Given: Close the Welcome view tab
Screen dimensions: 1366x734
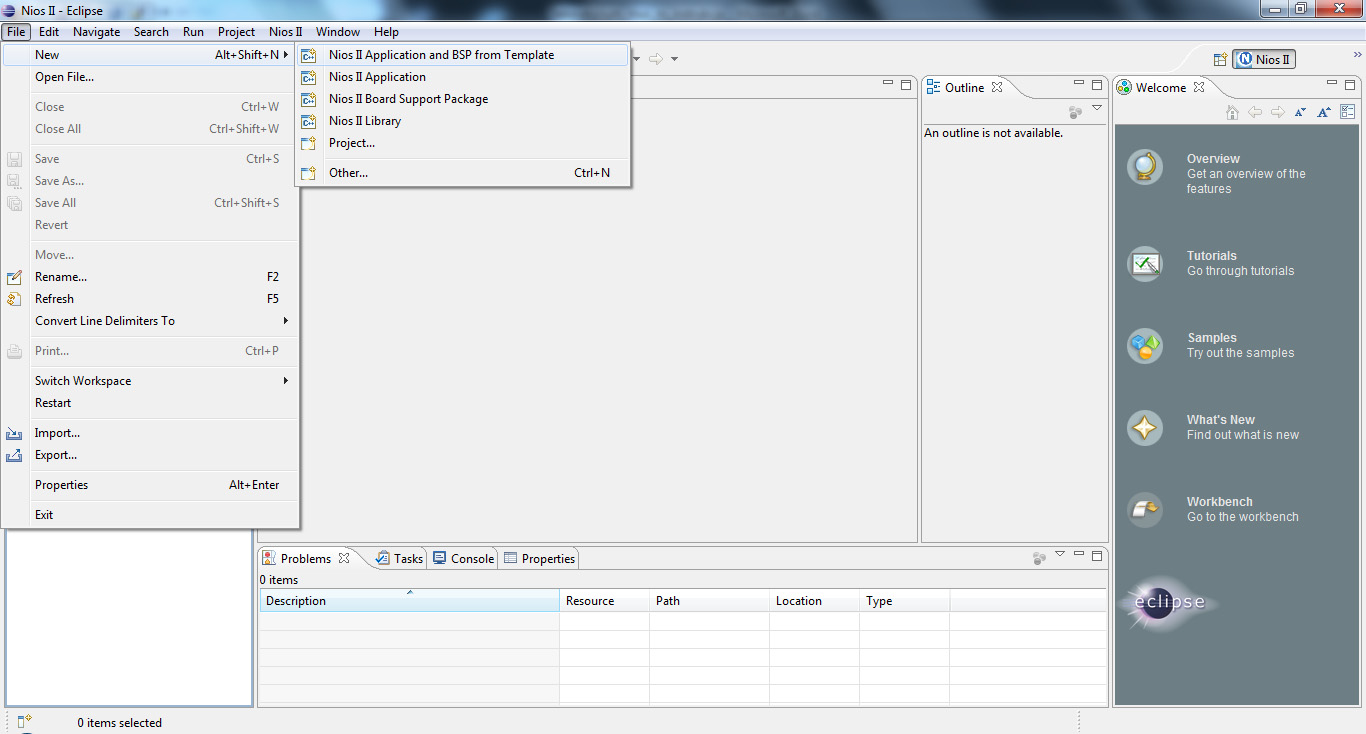Looking at the screenshot, I should (x=1199, y=87).
